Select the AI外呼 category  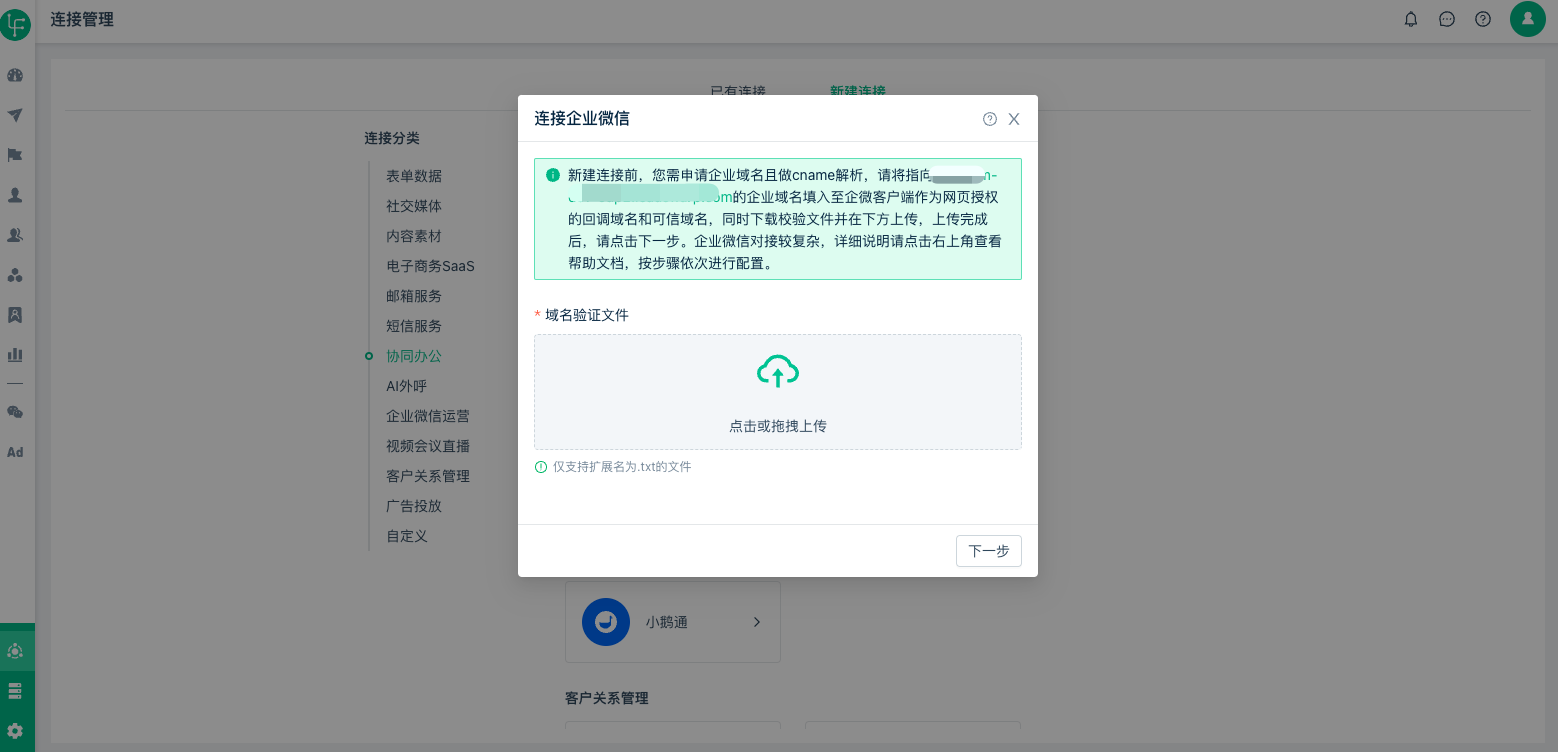tap(407, 386)
